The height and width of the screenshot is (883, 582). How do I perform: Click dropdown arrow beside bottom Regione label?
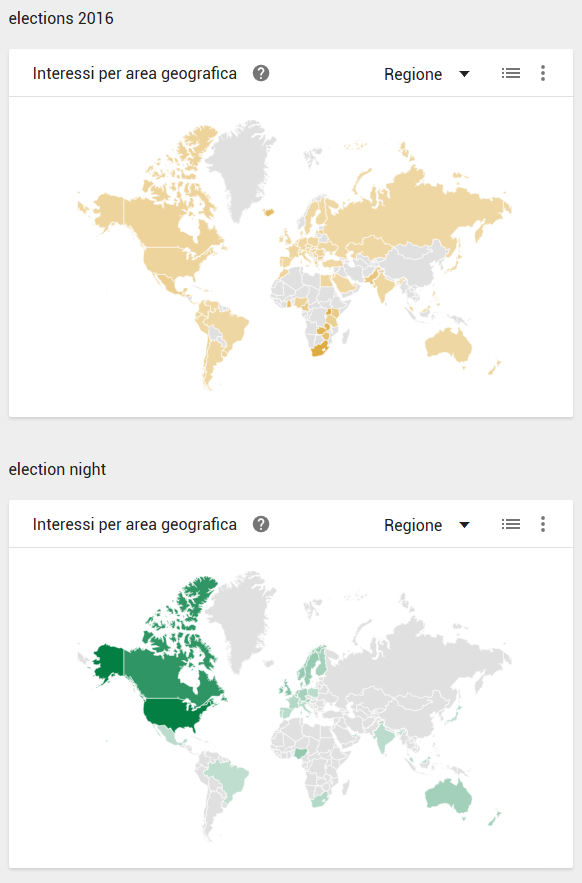464,525
